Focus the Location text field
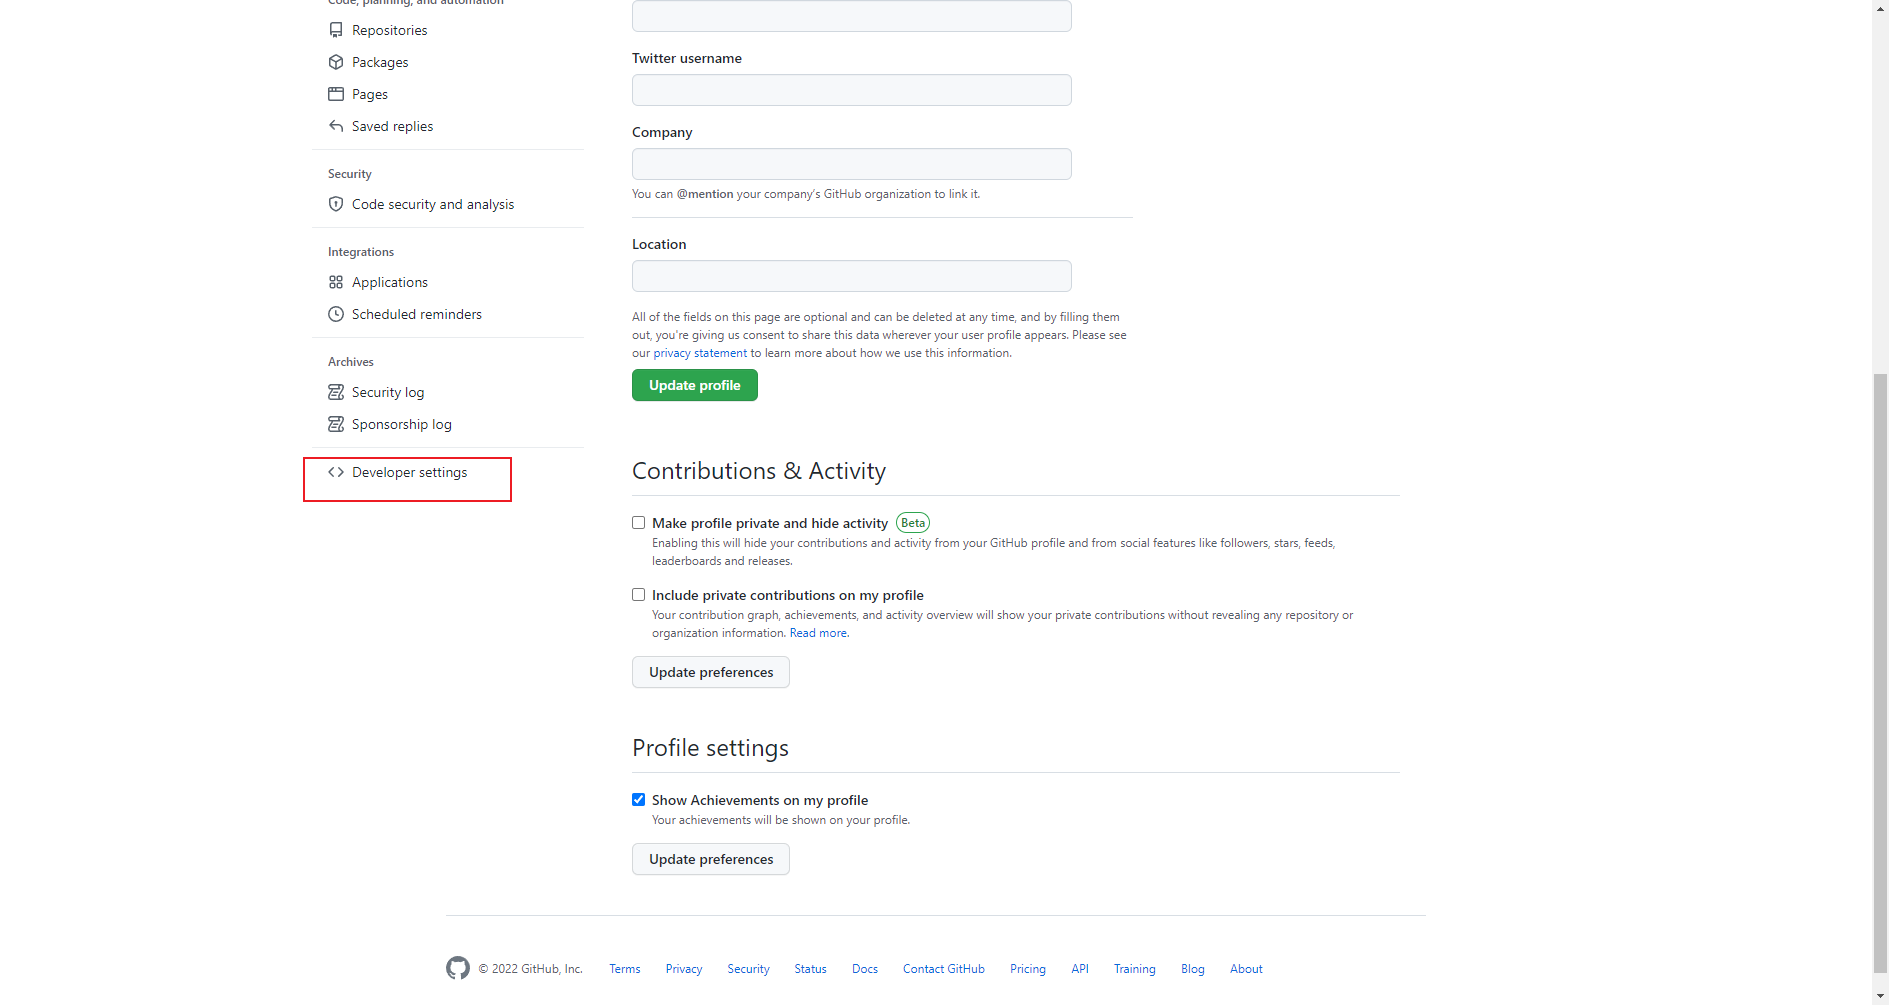 (851, 276)
